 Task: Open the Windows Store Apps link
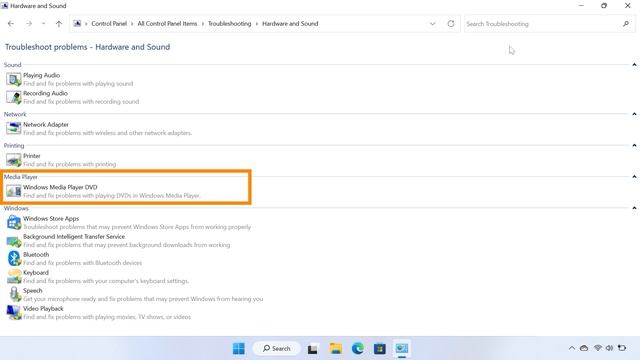(x=51, y=219)
